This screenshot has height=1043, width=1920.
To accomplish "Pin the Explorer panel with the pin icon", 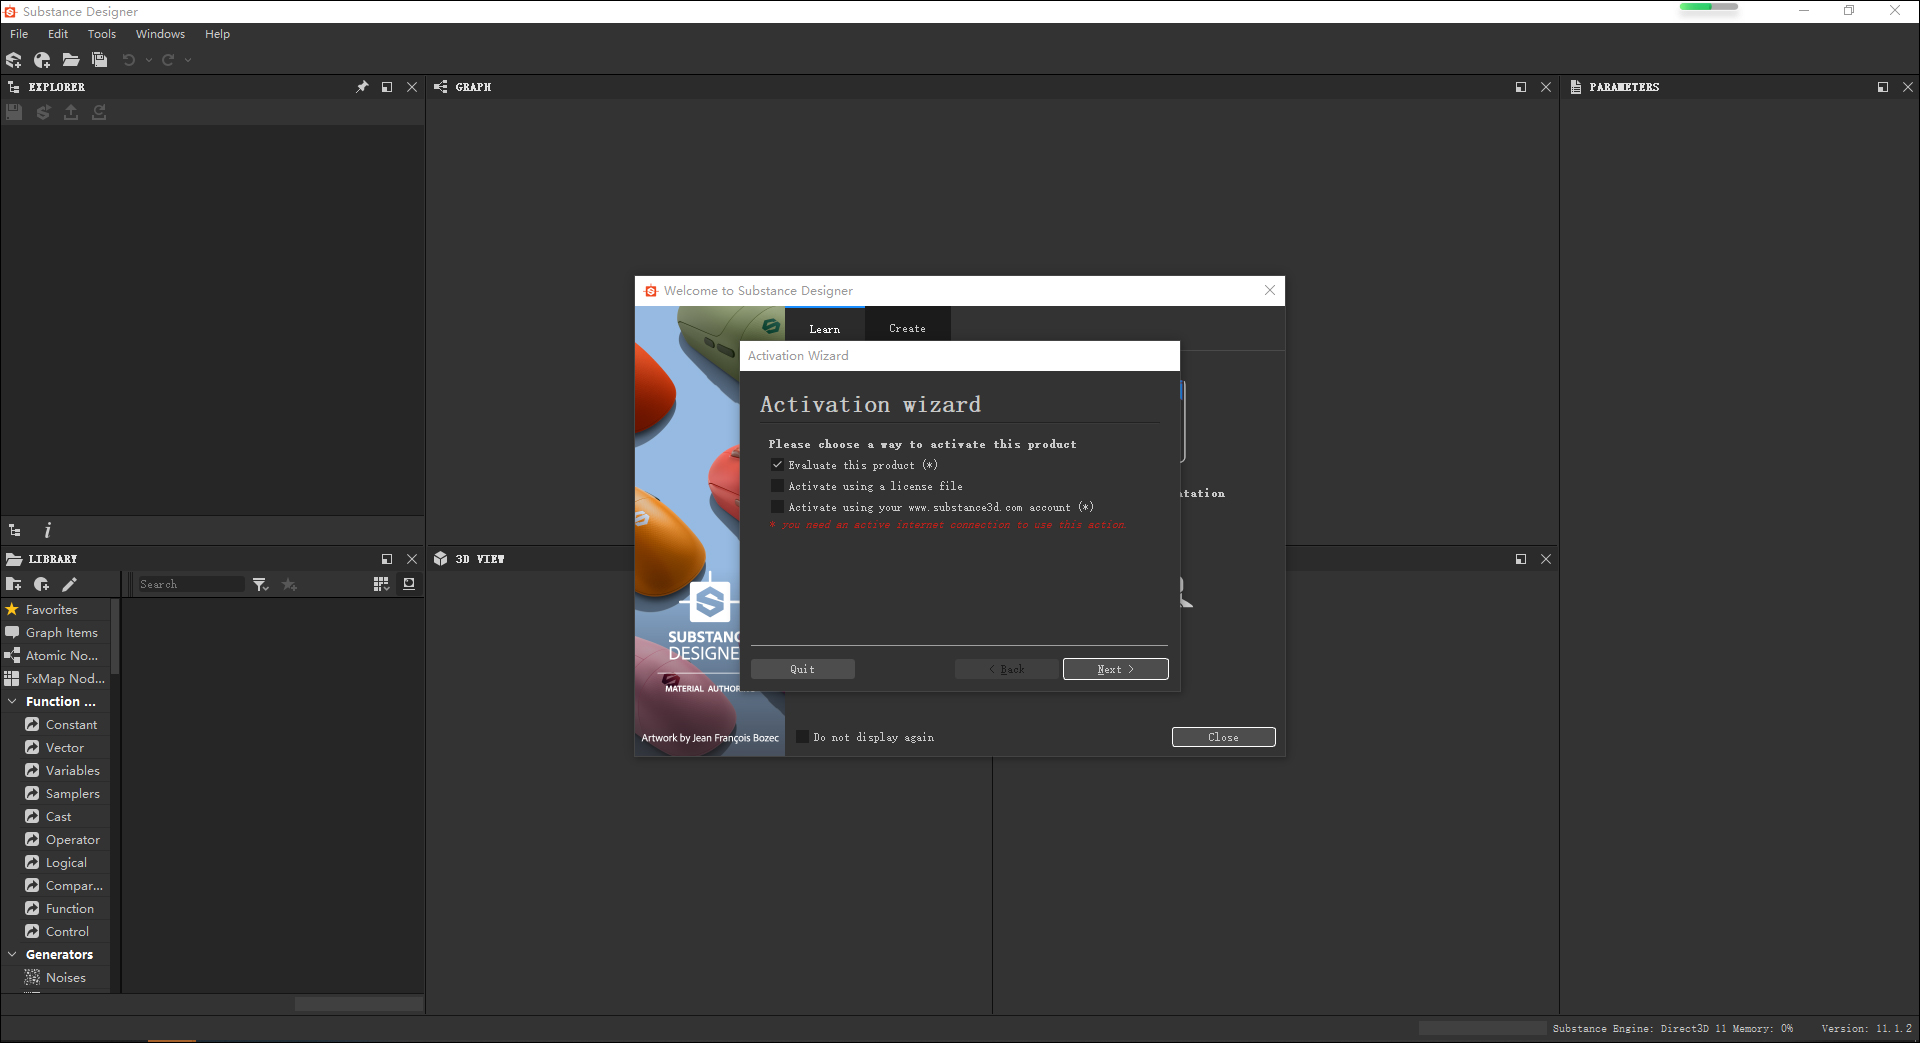I will pos(362,87).
